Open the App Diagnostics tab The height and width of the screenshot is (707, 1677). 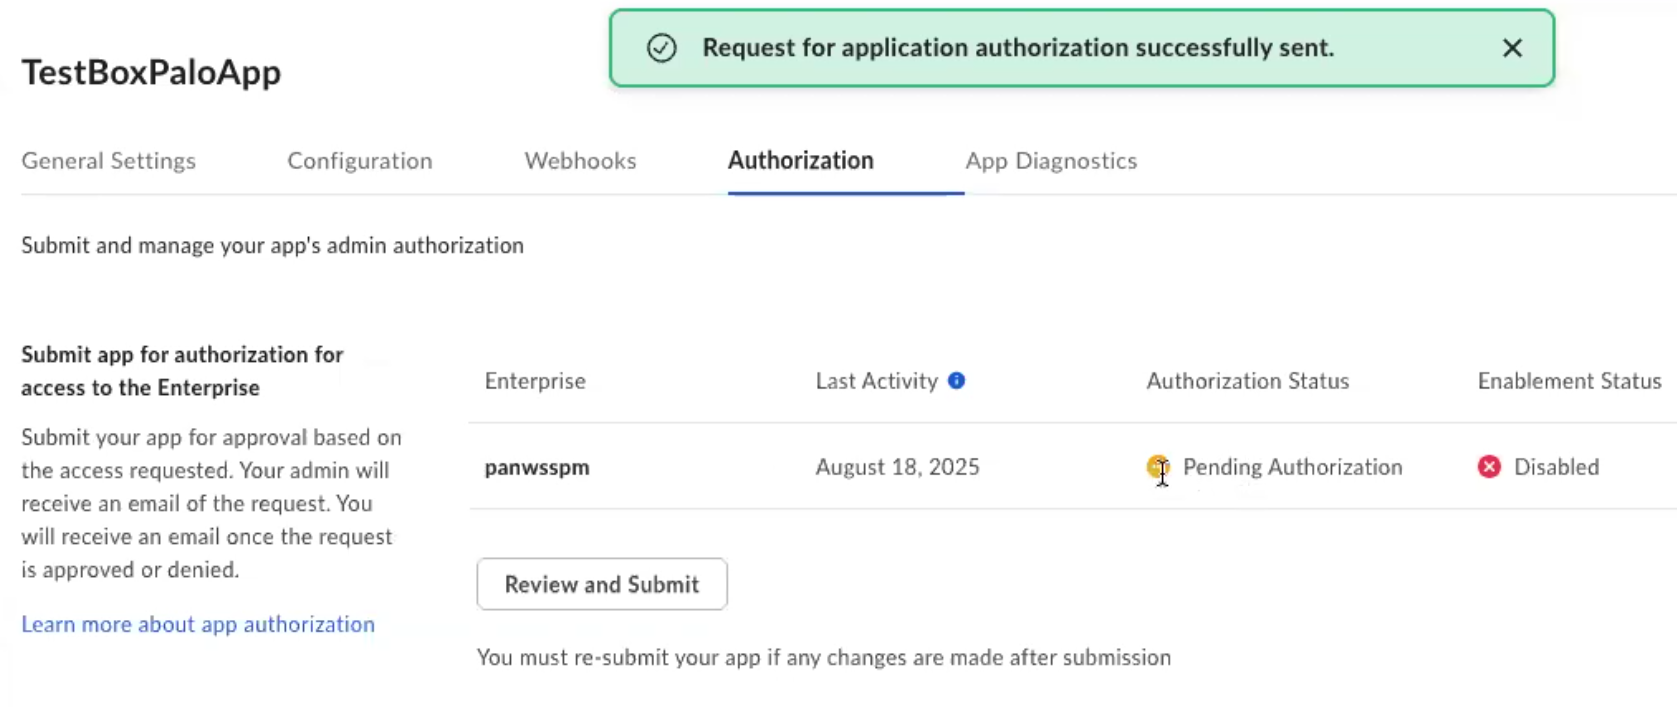pyautogui.click(x=1051, y=161)
